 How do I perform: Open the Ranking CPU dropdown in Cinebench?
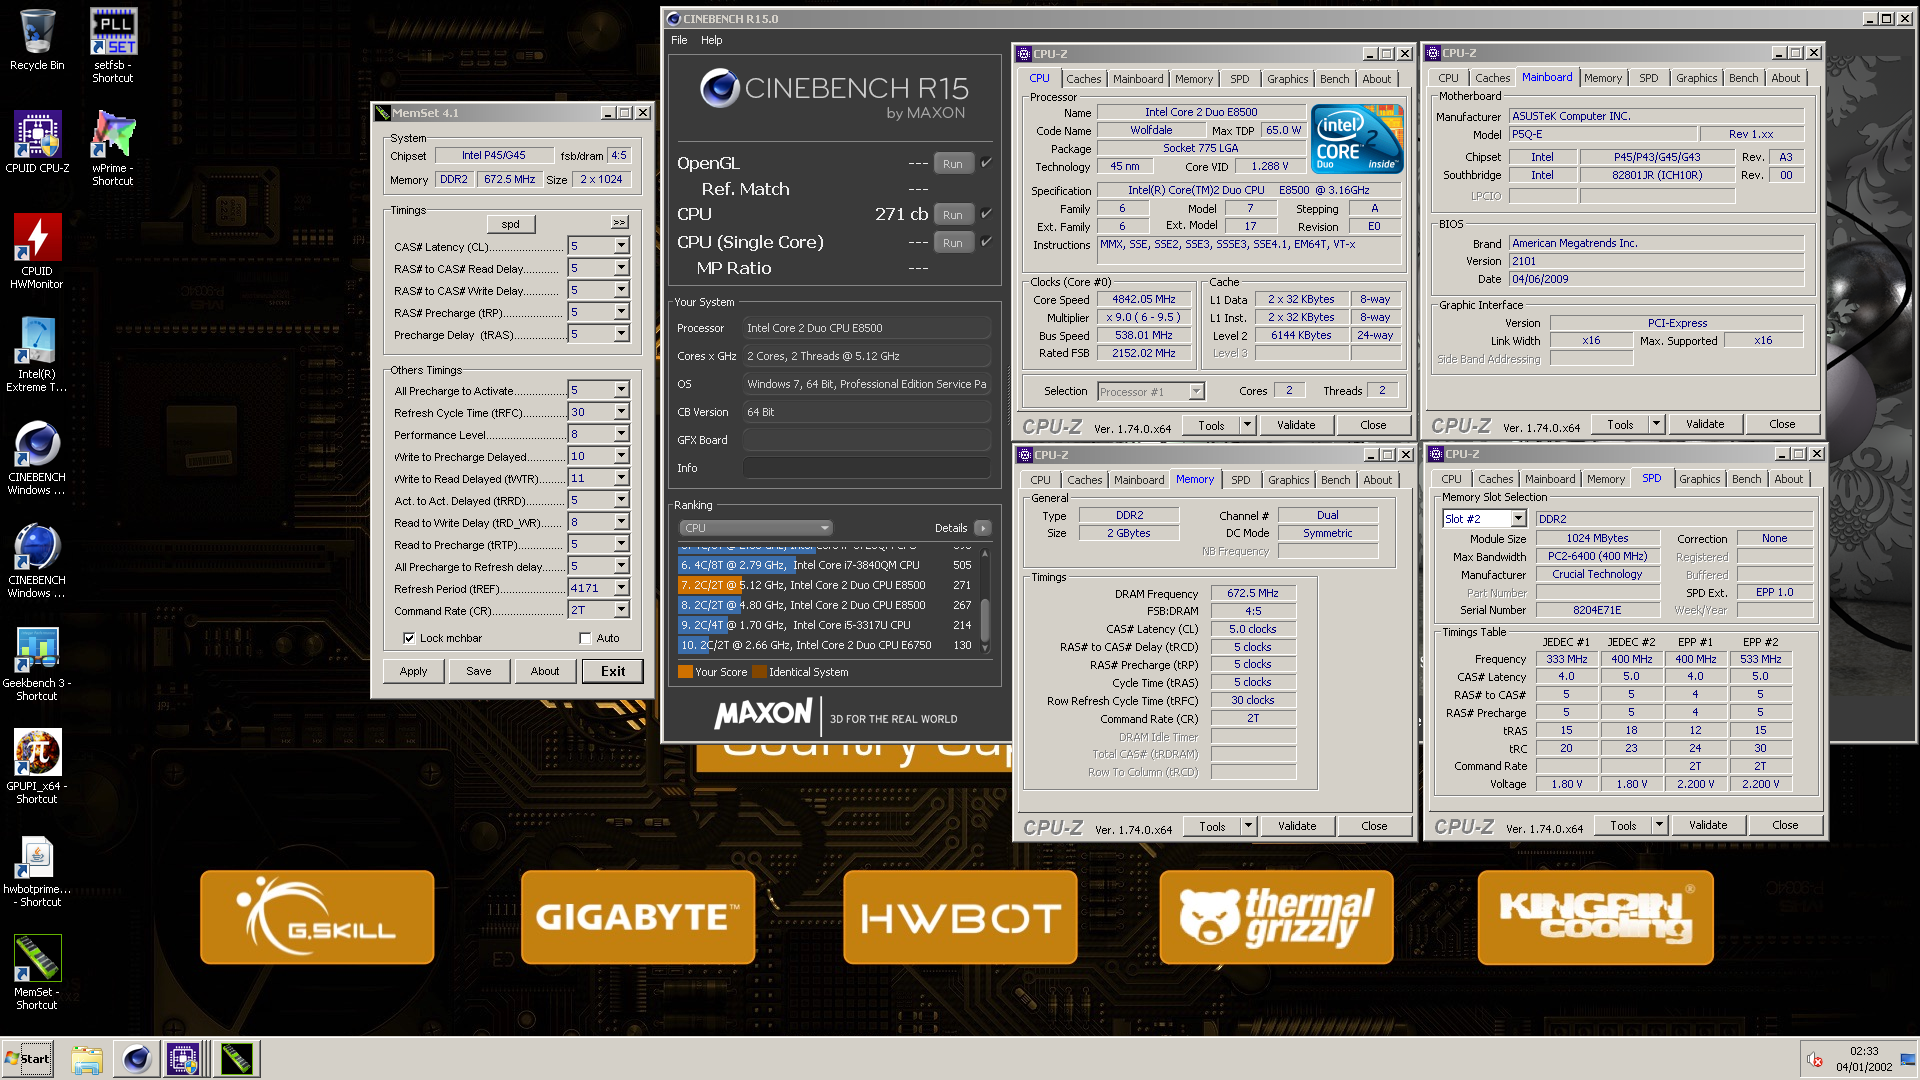756,528
